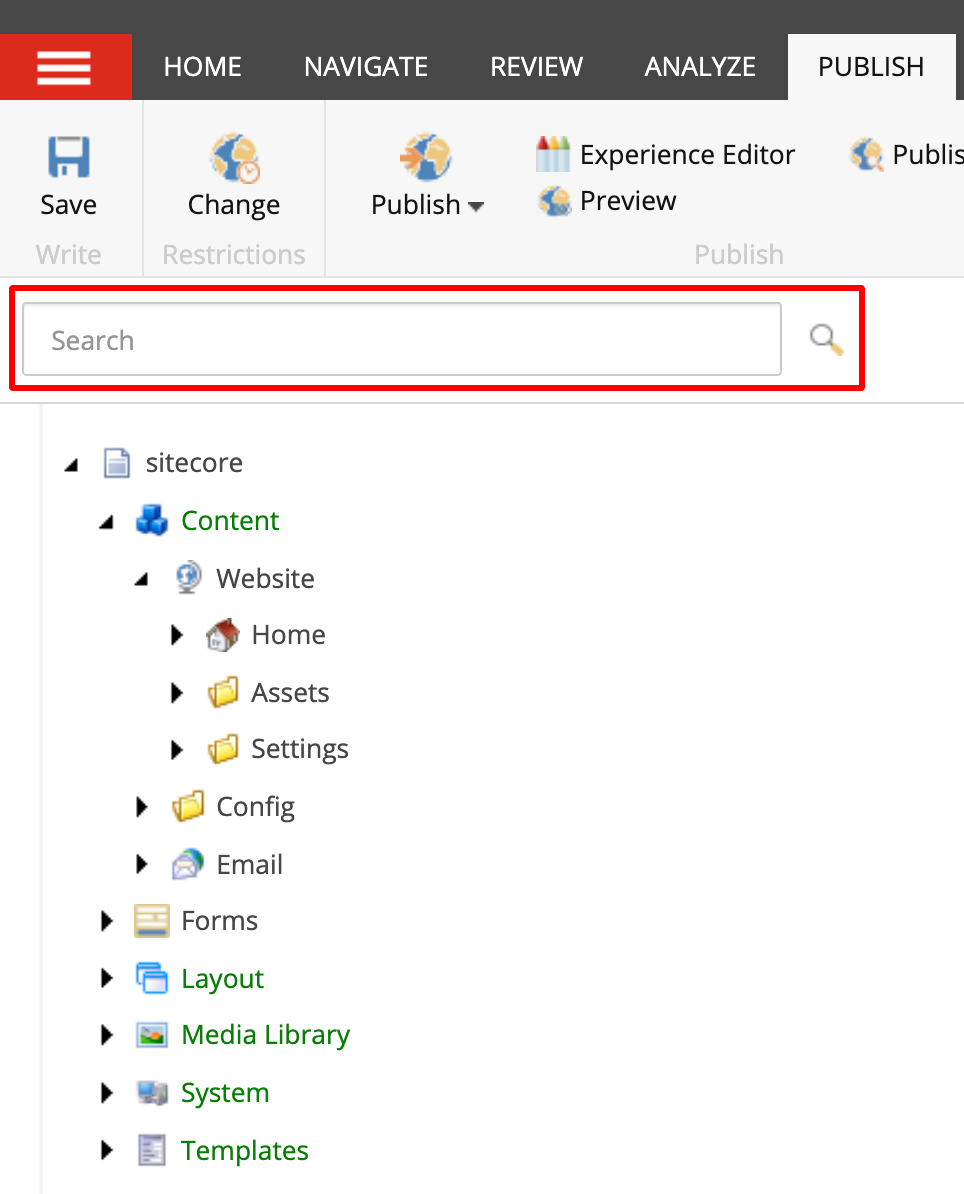This screenshot has height=1194, width=964.
Task: Click the Change restrictions globe icon
Action: 235,158
